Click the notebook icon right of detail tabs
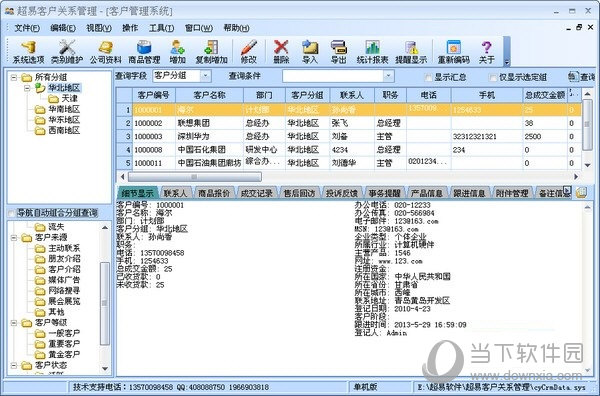Viewport: 600px width, 396px height. (x=581, y=192)
